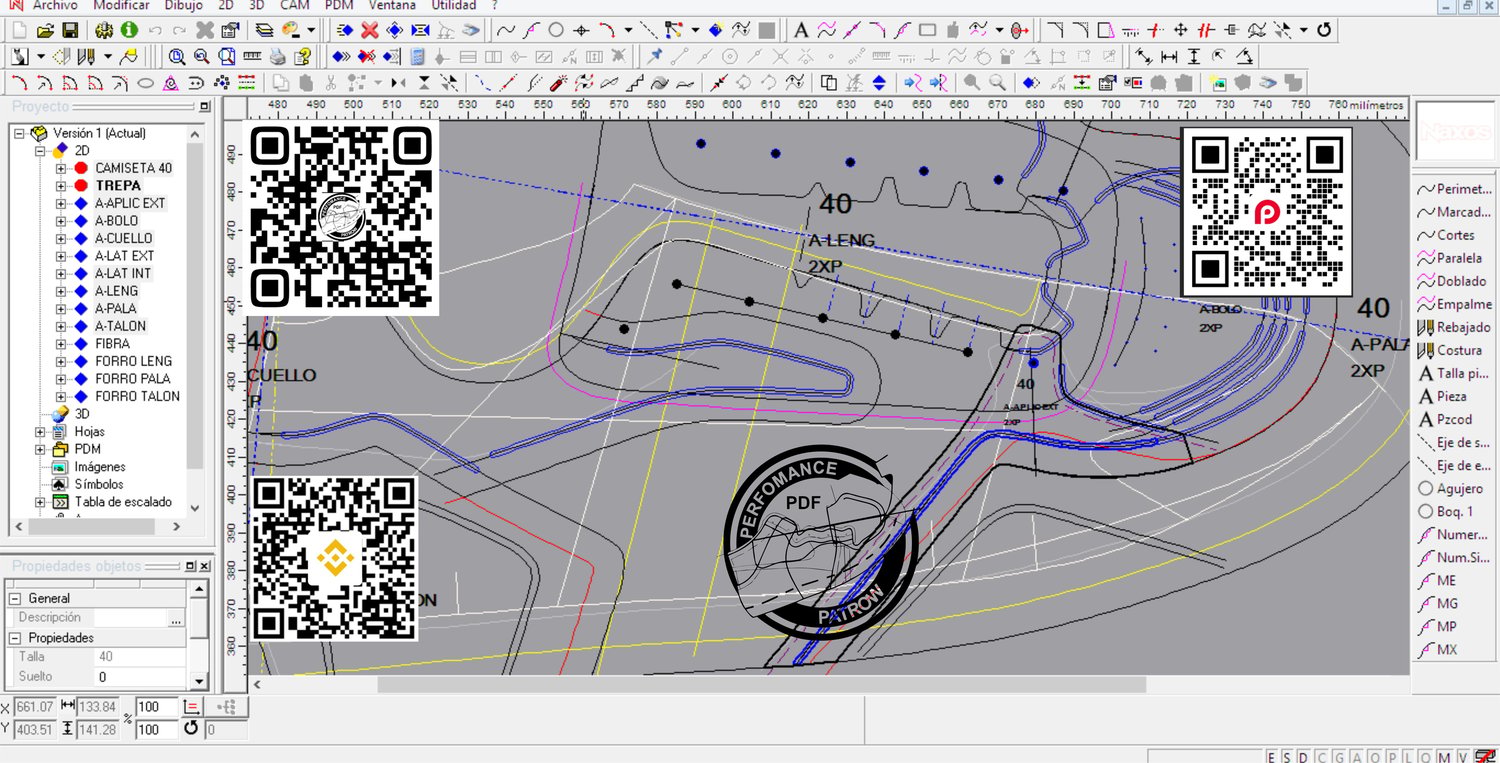The height and width of the screenshot is (763, 1500).
Task: Click the printer icon
Action: click(x=278, y=56)
